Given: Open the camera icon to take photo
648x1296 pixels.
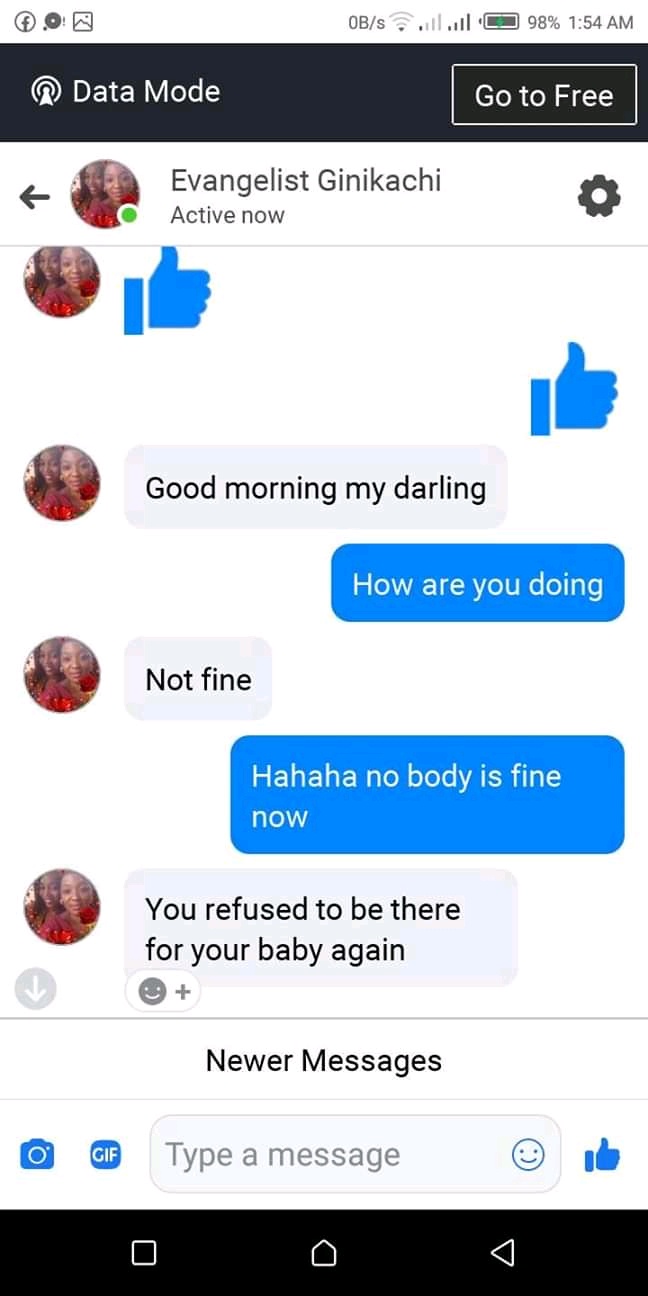Looking at the screenshot, I should pyautogui.click(x=37, y=1154).
